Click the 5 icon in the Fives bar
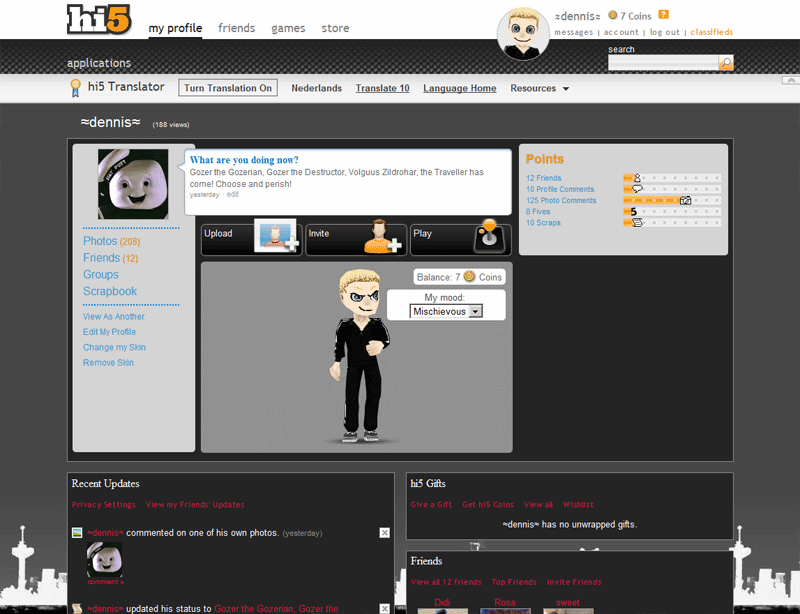800x614 pixels. (634, 211)
